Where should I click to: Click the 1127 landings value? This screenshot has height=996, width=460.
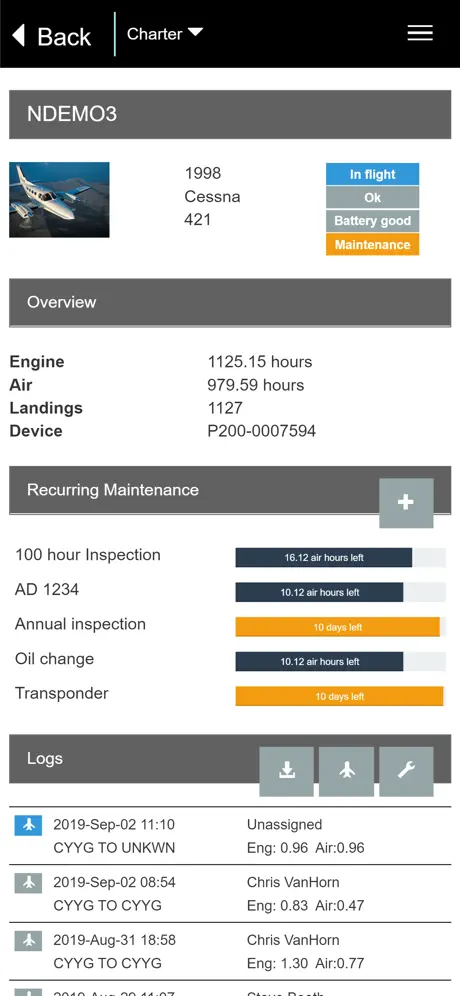(225, 408)
